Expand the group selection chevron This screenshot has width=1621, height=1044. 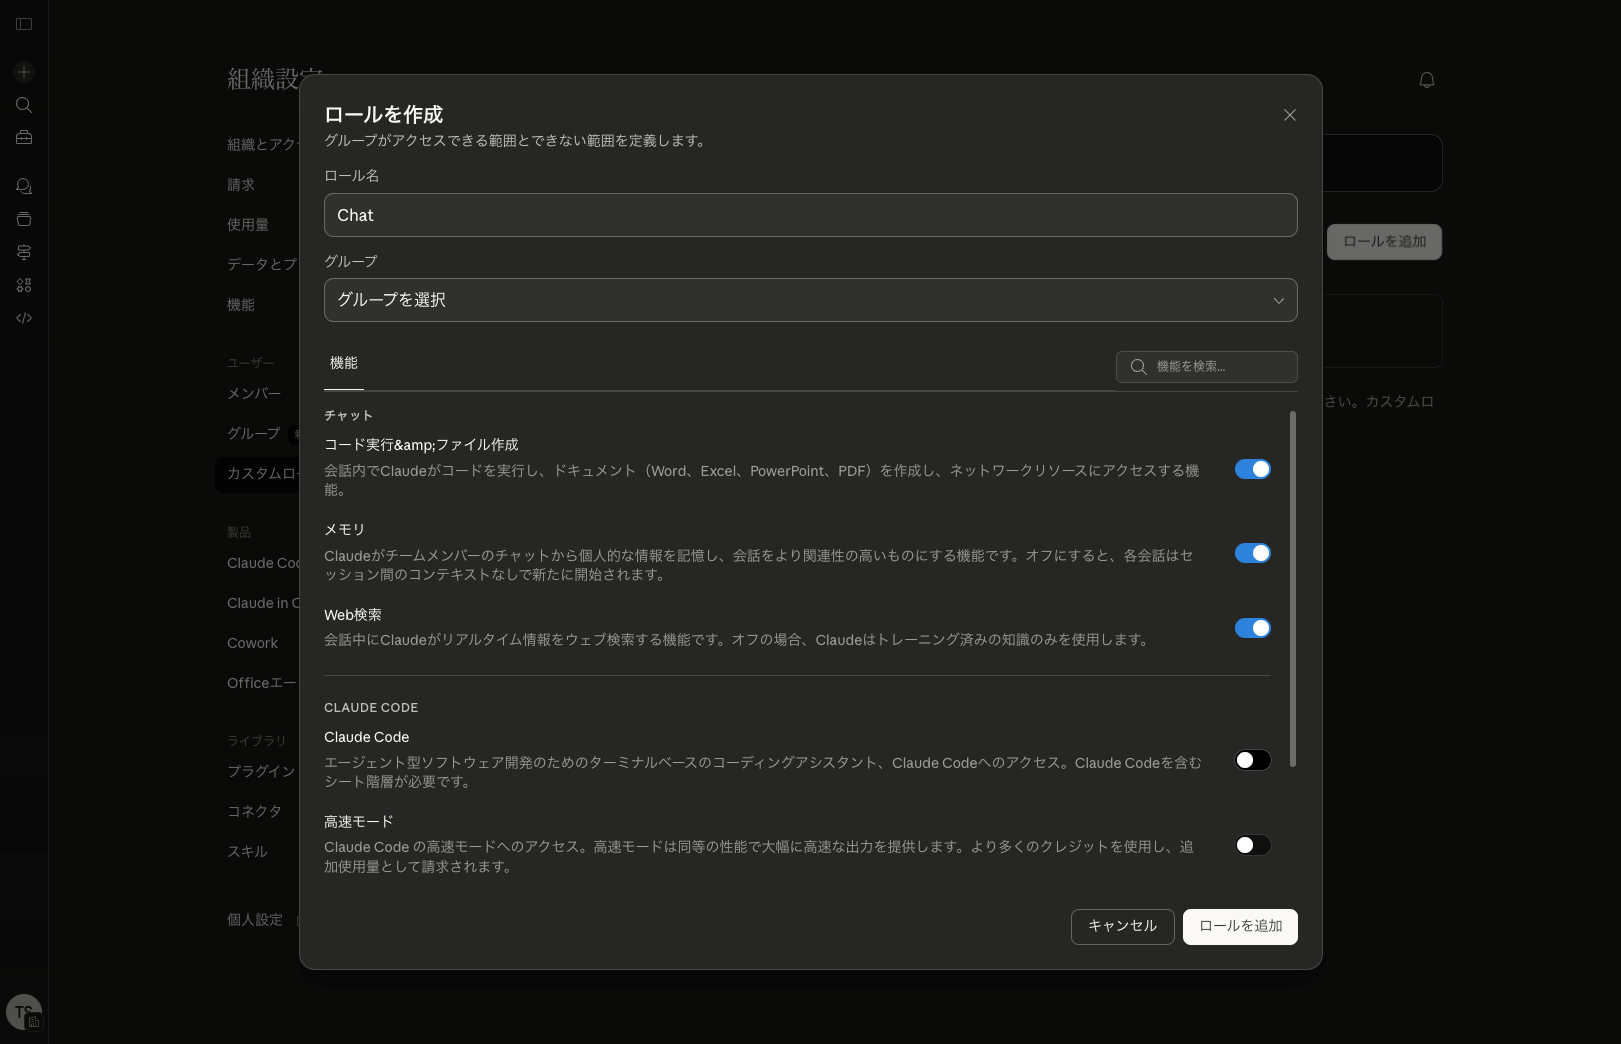1277,300
